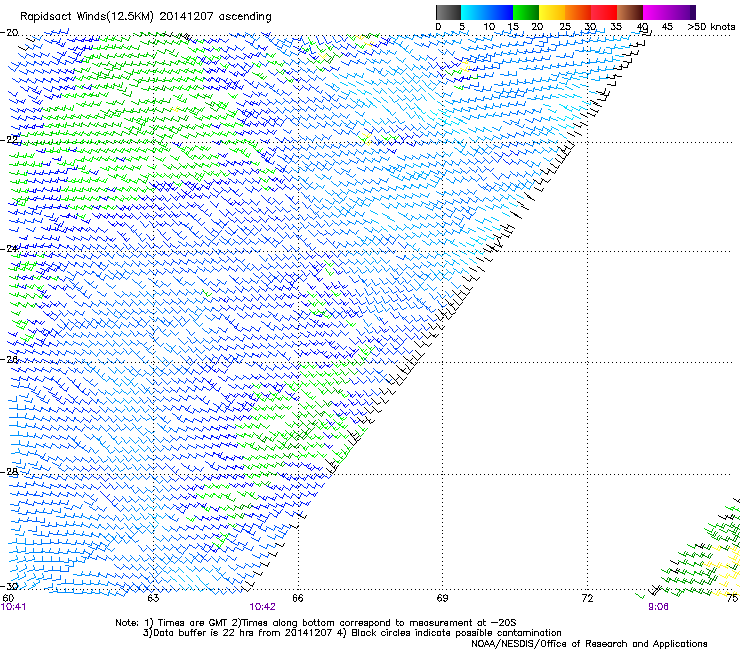740x650 pixels.
Task: Click the '-24' latitude axis label
Action: 9,249
